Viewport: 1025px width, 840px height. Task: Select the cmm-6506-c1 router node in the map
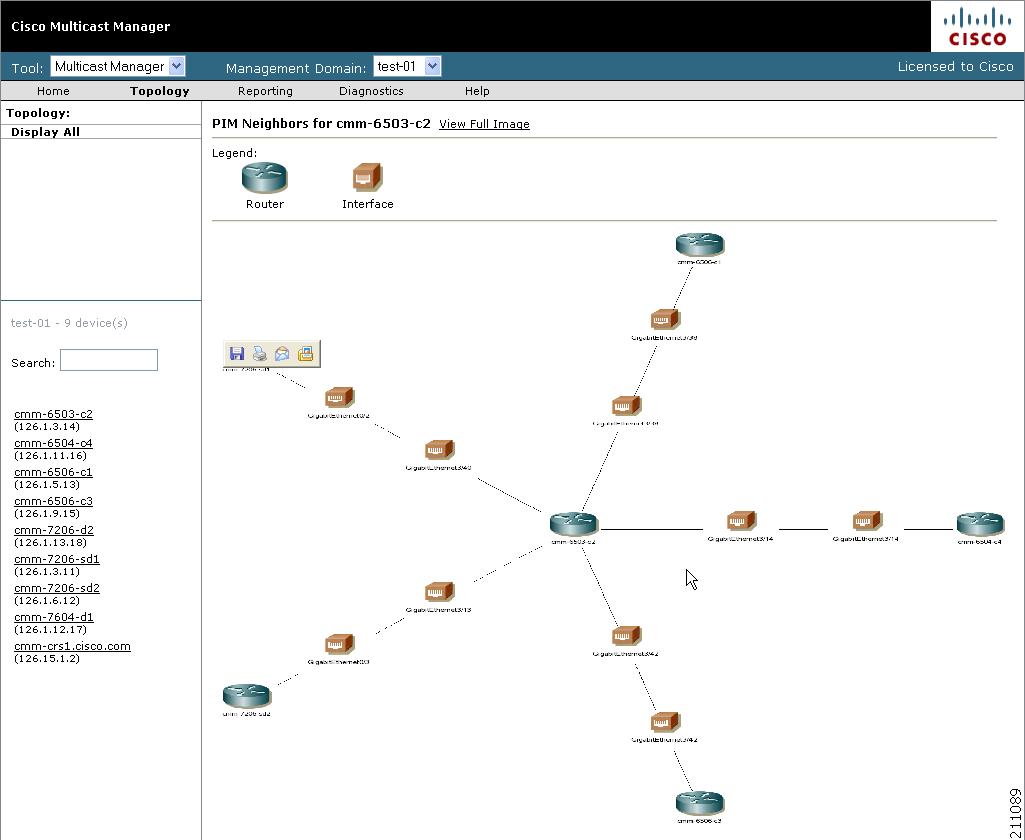(x=700, y=245)
